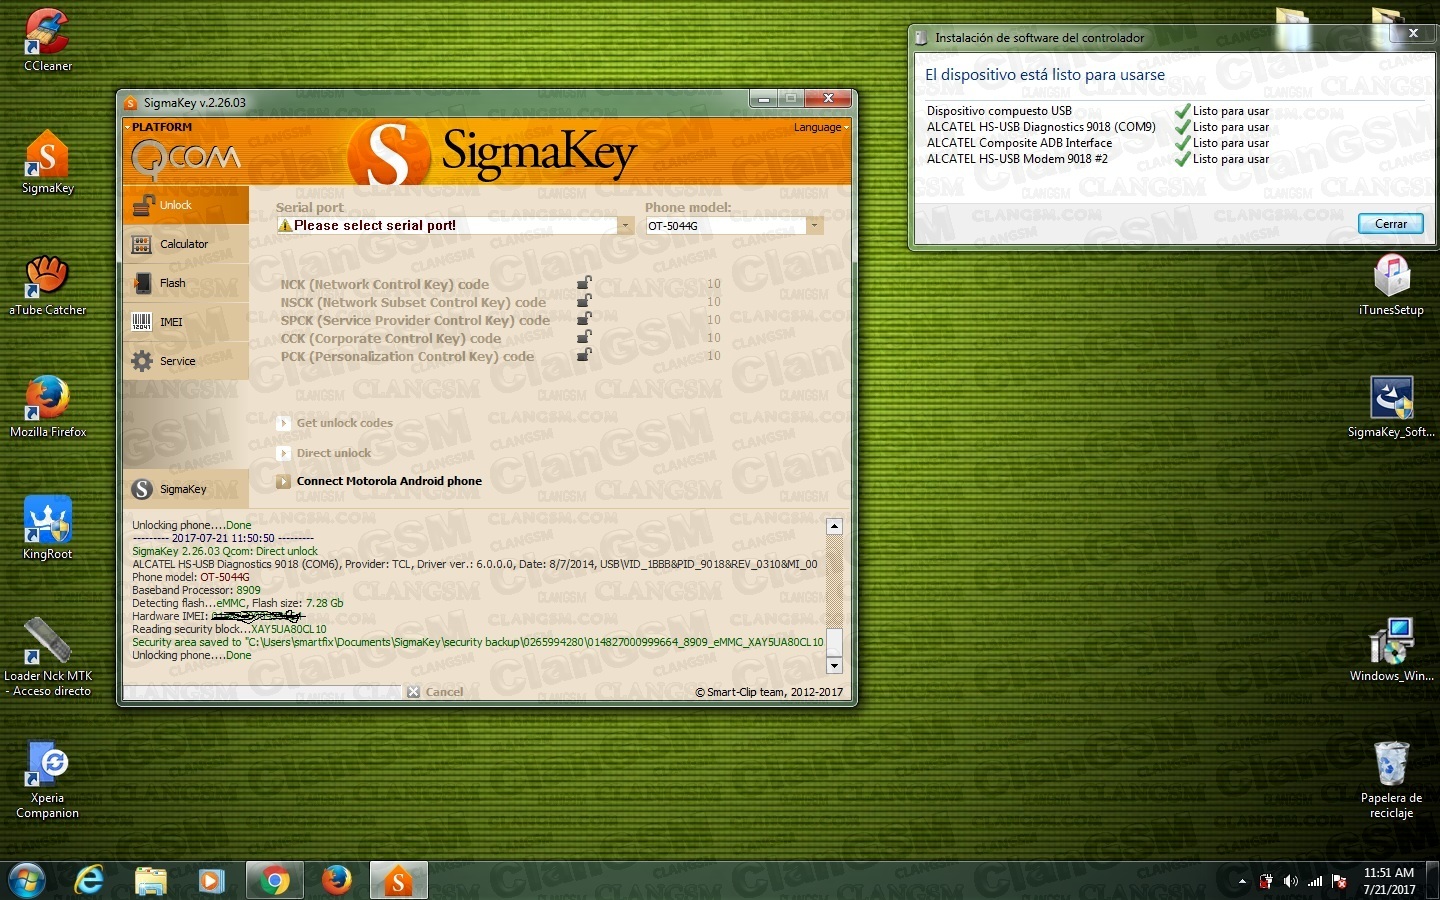Click the PCK code padlock icon

tap(584, 356)
